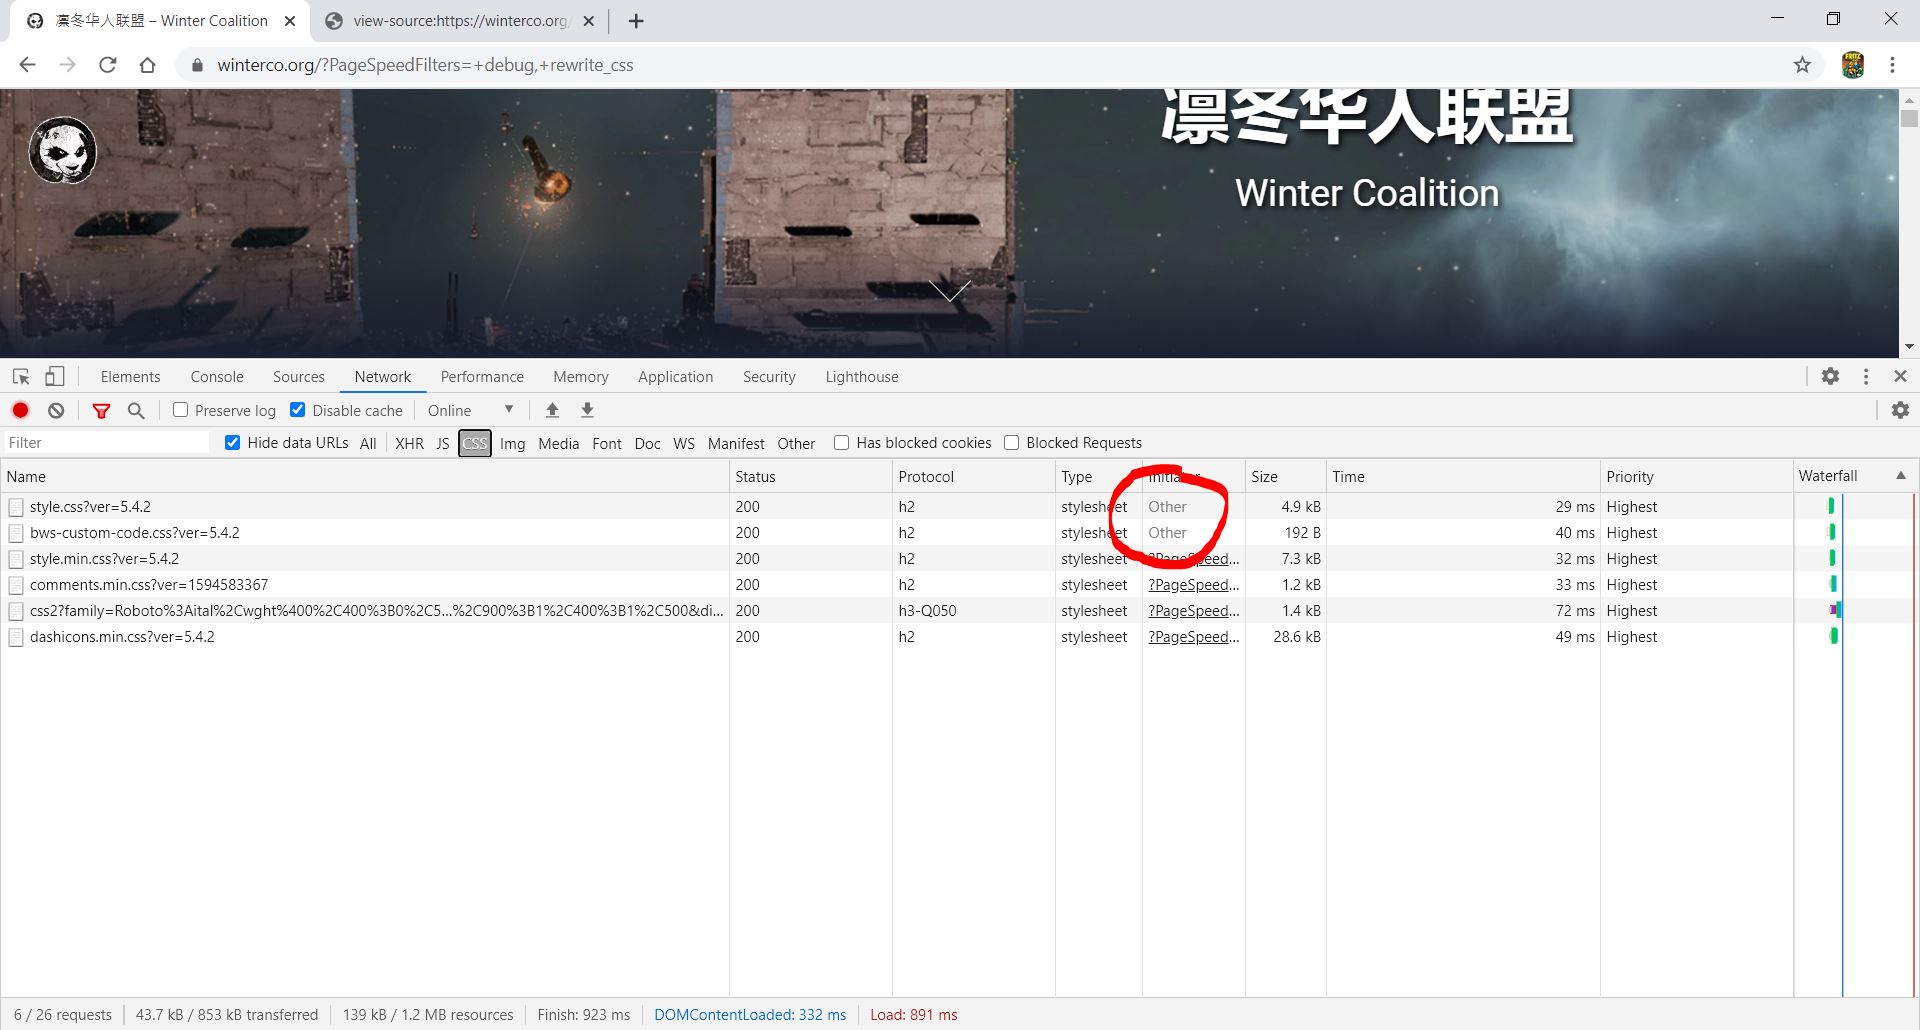Clear the network log
Image resolution: width=1920 pixels, height=1030 pixels.
56,410
